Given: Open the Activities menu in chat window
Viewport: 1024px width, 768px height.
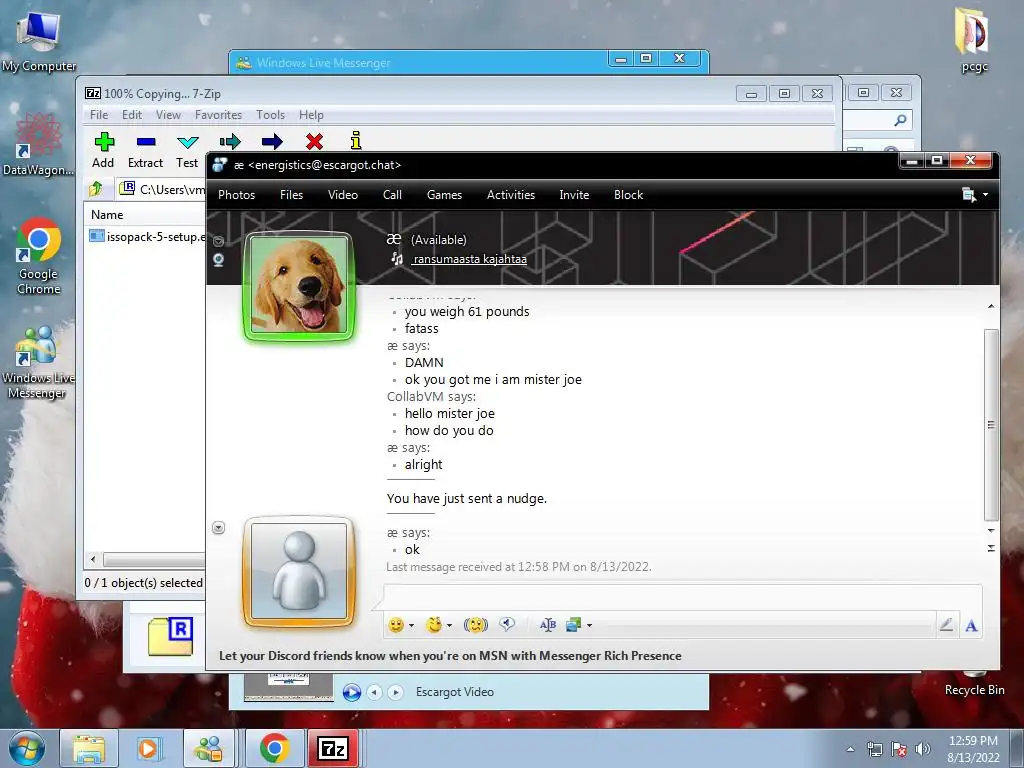Looking at the screenshot, I should 511,195.
